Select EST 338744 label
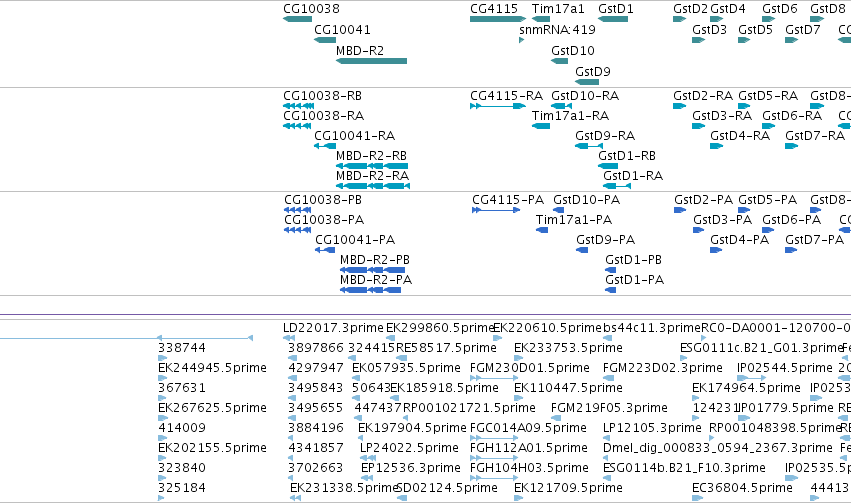Screen dimensions: 851x503 (182, 348)
